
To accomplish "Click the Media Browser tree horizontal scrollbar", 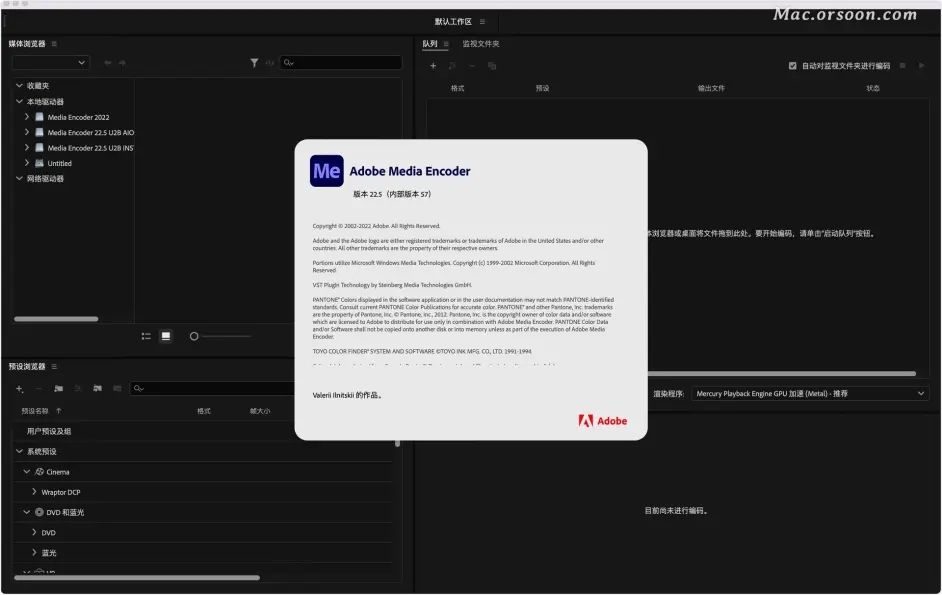I will [x=56, y=319].
